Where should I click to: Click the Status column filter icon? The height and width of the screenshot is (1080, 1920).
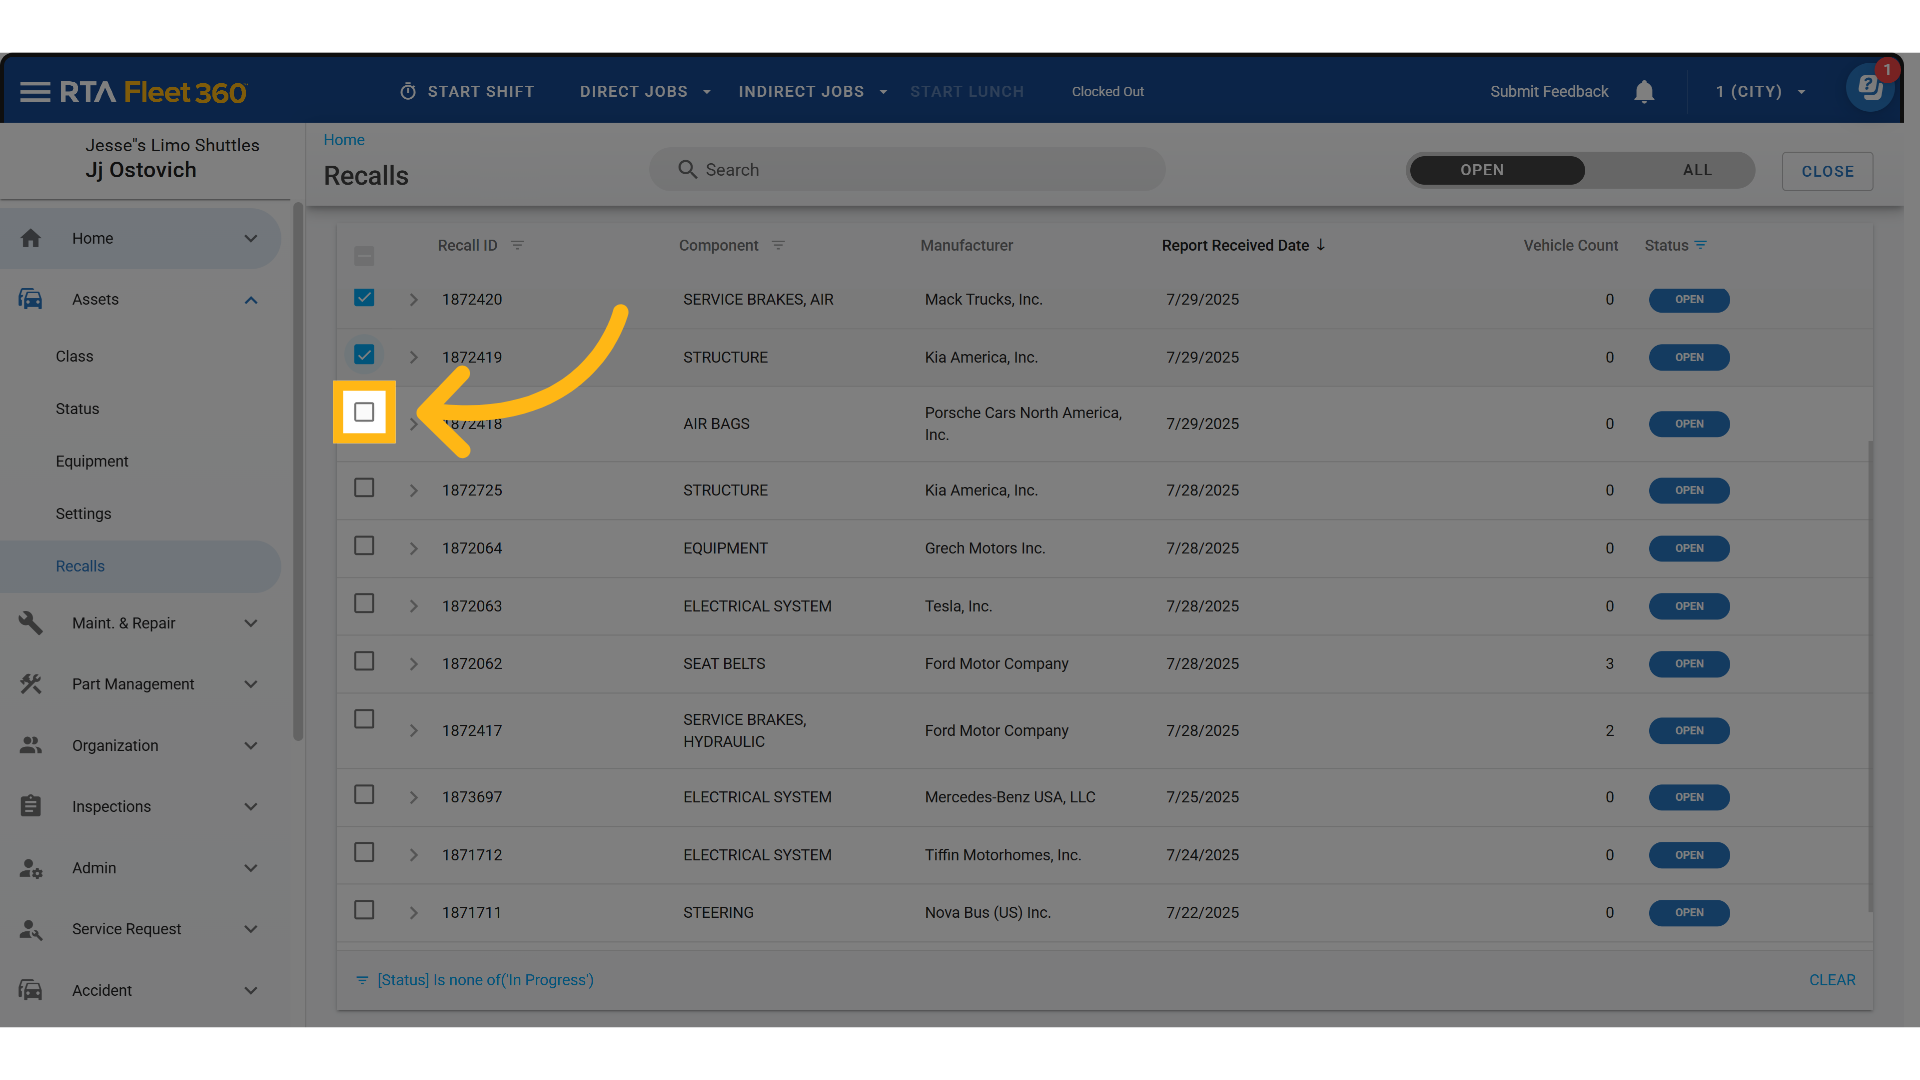[1701, 246]
